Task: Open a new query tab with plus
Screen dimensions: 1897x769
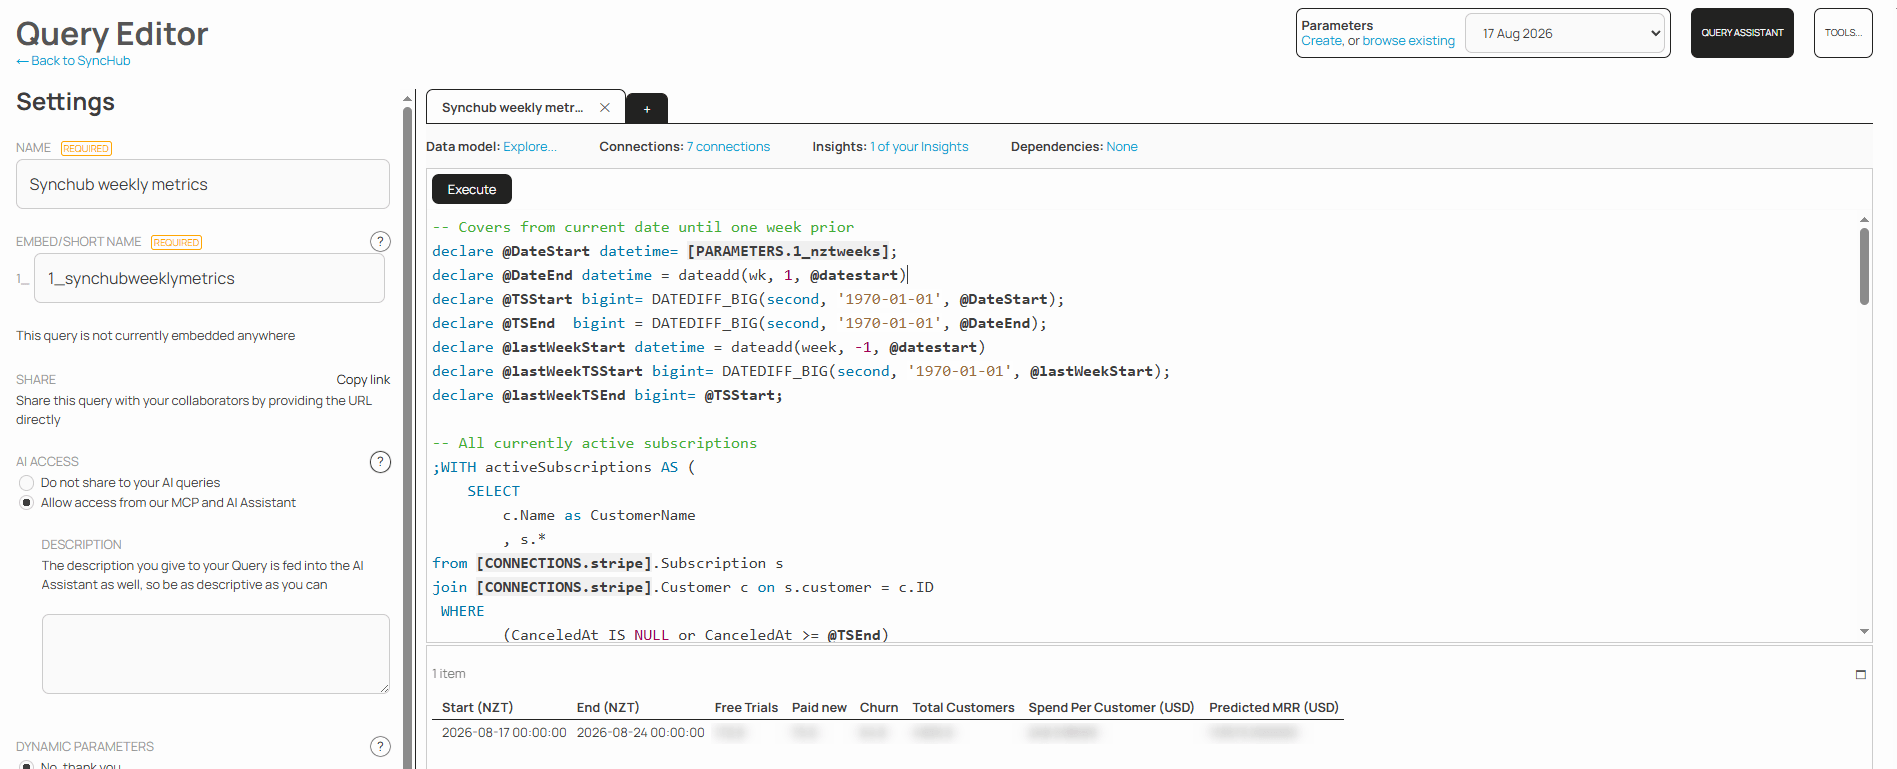Action: point(647,109)
